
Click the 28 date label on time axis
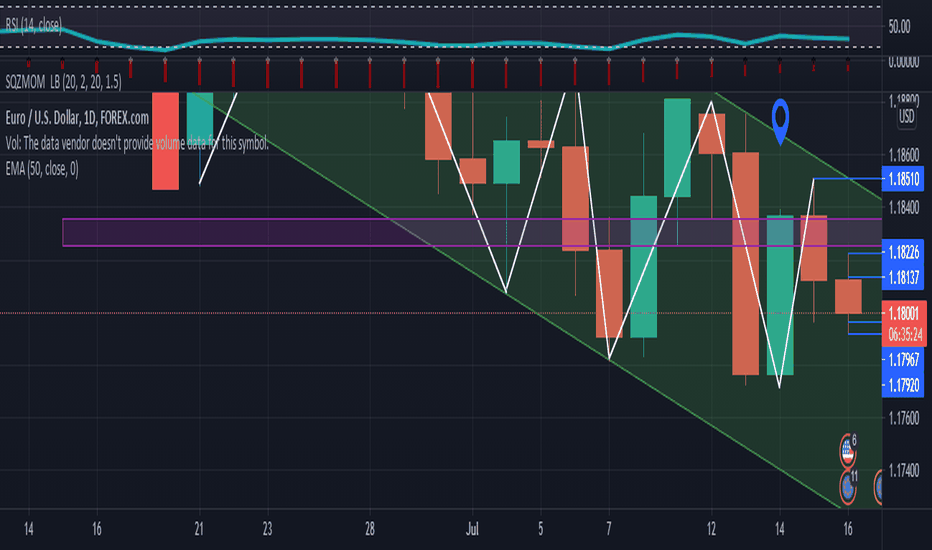point(370,529)
